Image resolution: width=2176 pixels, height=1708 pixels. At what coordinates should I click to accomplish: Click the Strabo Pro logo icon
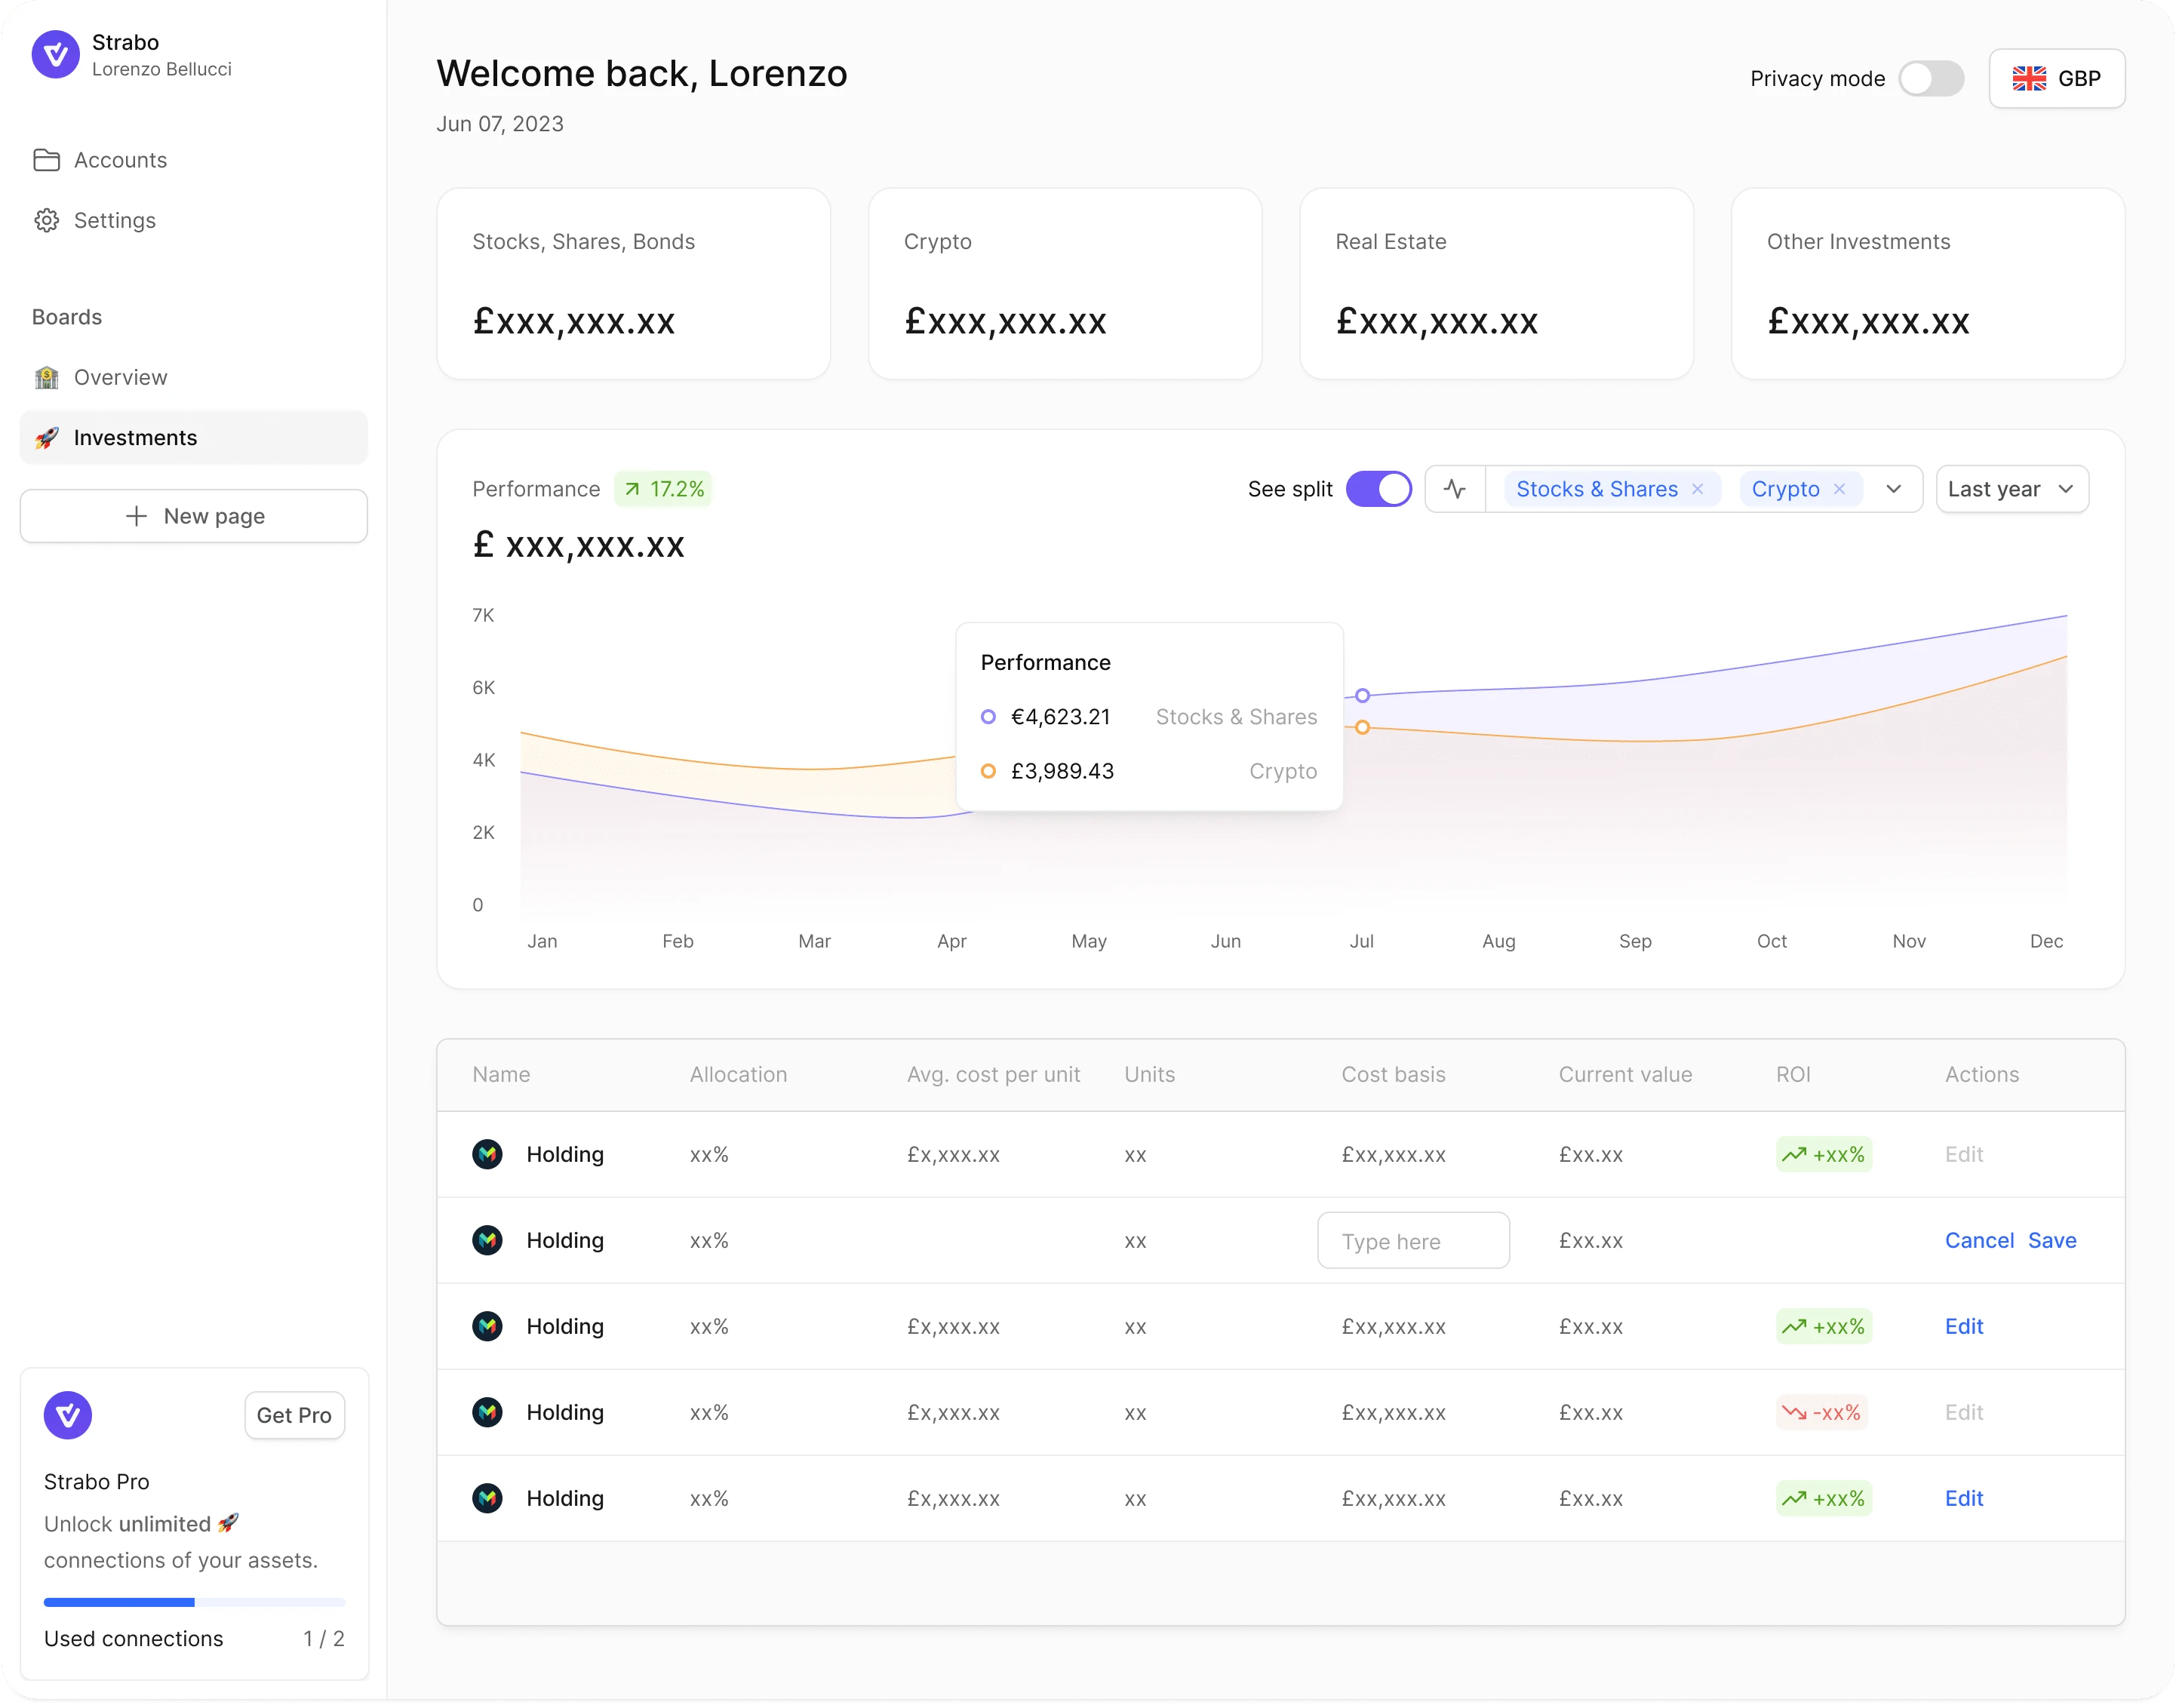pos(68,1415)
